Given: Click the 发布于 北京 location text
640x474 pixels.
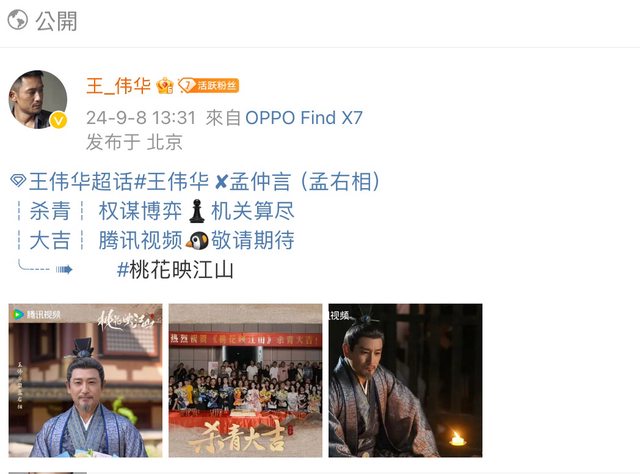Looking at the screenshot, I should click(134, 142).
